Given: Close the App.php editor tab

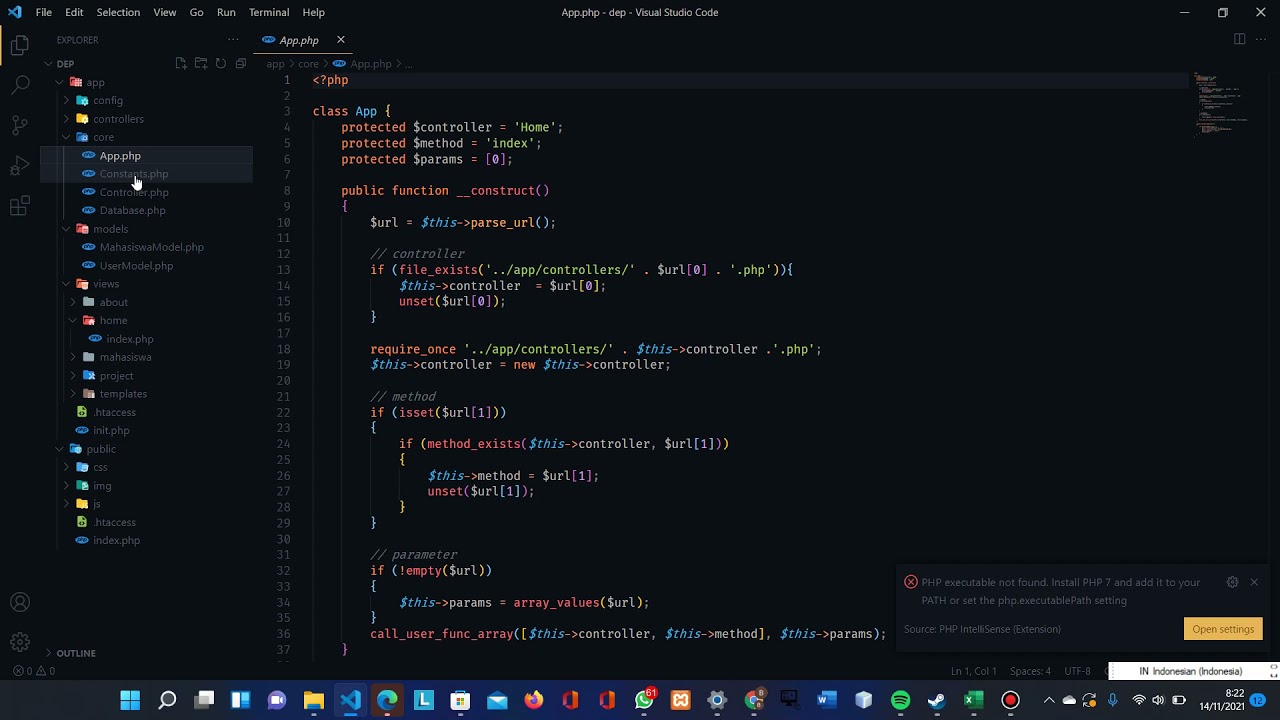Looking at the screenshot, I should [x=340, y=40].
